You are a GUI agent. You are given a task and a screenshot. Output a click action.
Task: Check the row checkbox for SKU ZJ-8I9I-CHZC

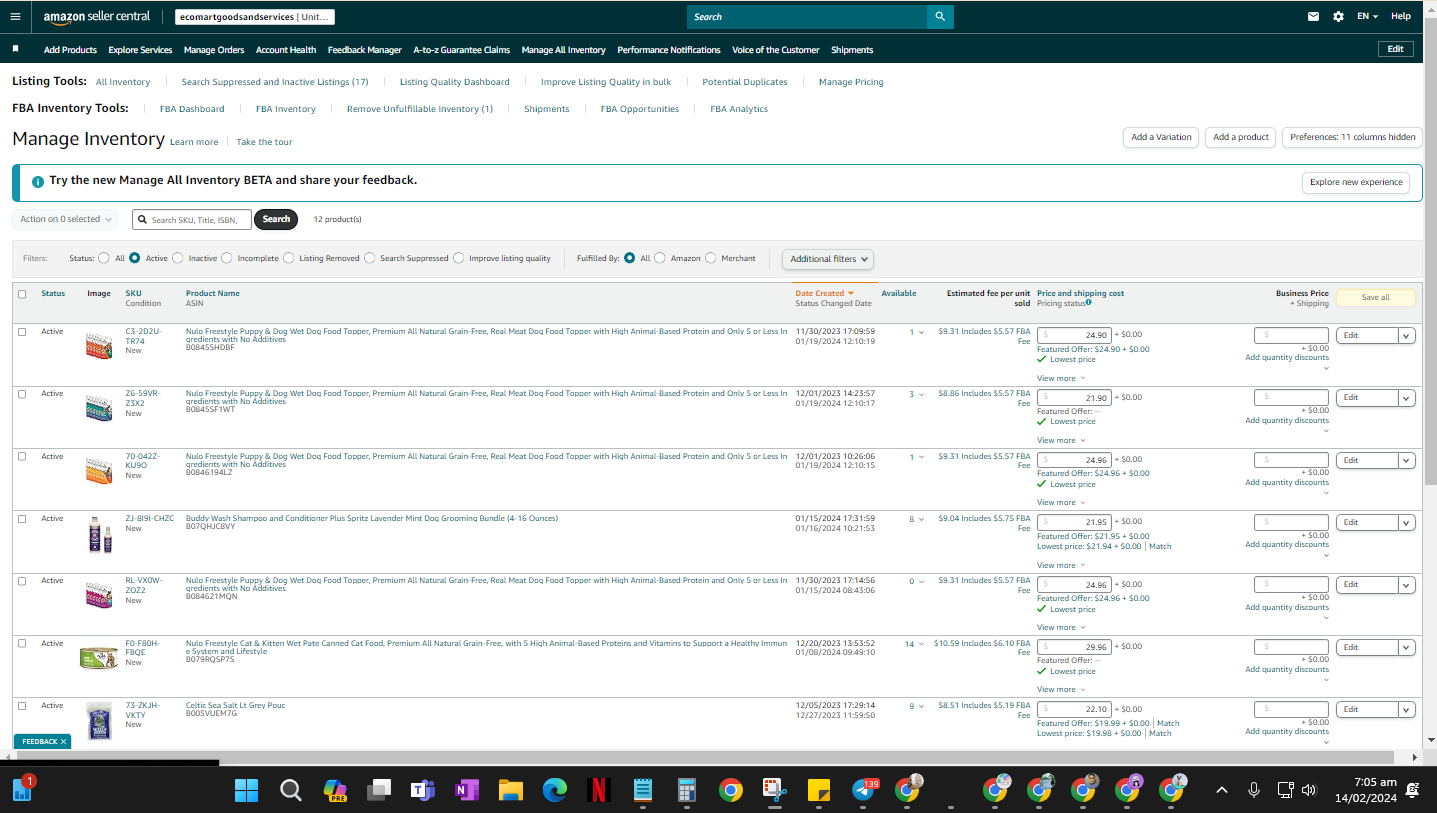[22, 519]
